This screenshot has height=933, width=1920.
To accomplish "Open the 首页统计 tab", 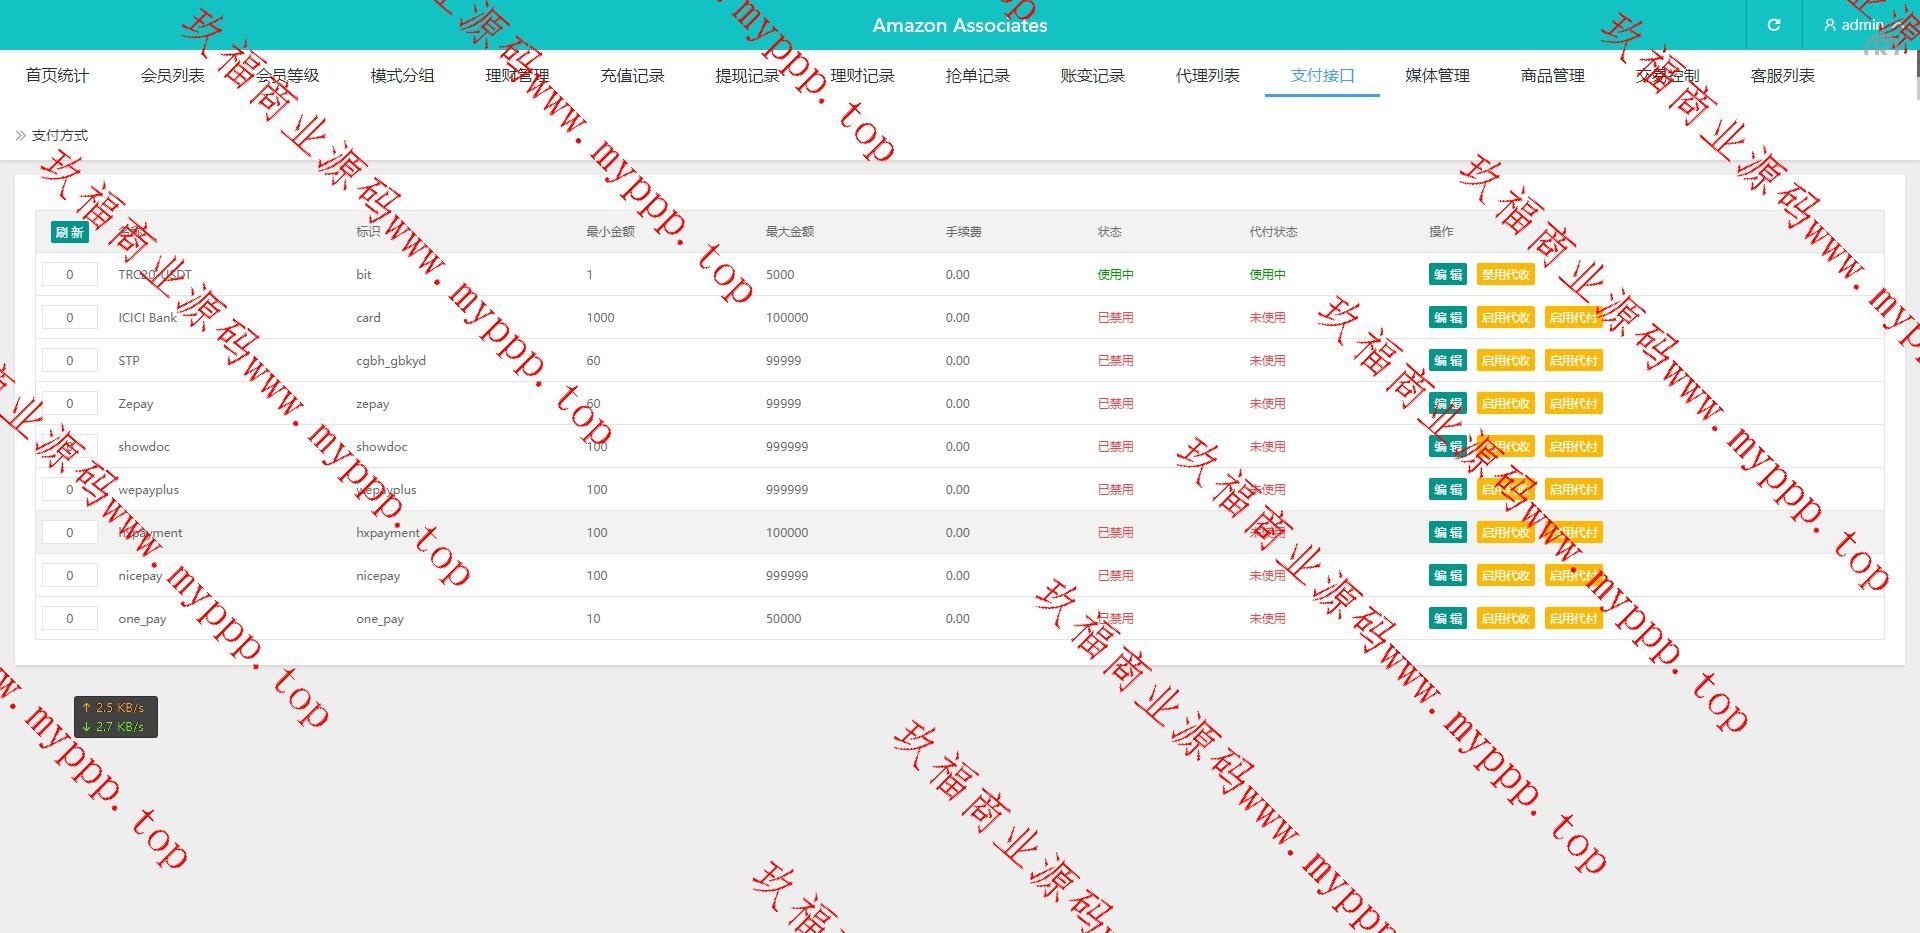I will pos(57,76).
